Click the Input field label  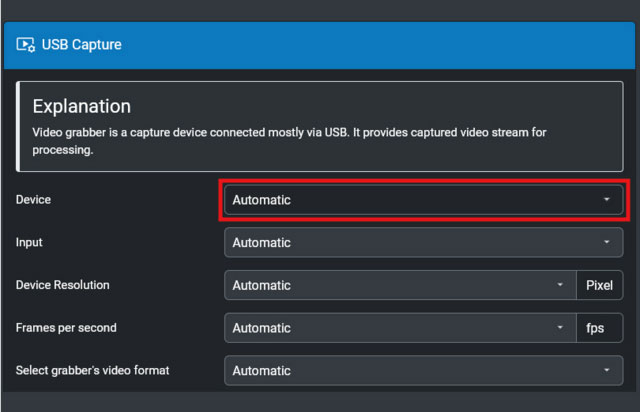pos(28,243)
